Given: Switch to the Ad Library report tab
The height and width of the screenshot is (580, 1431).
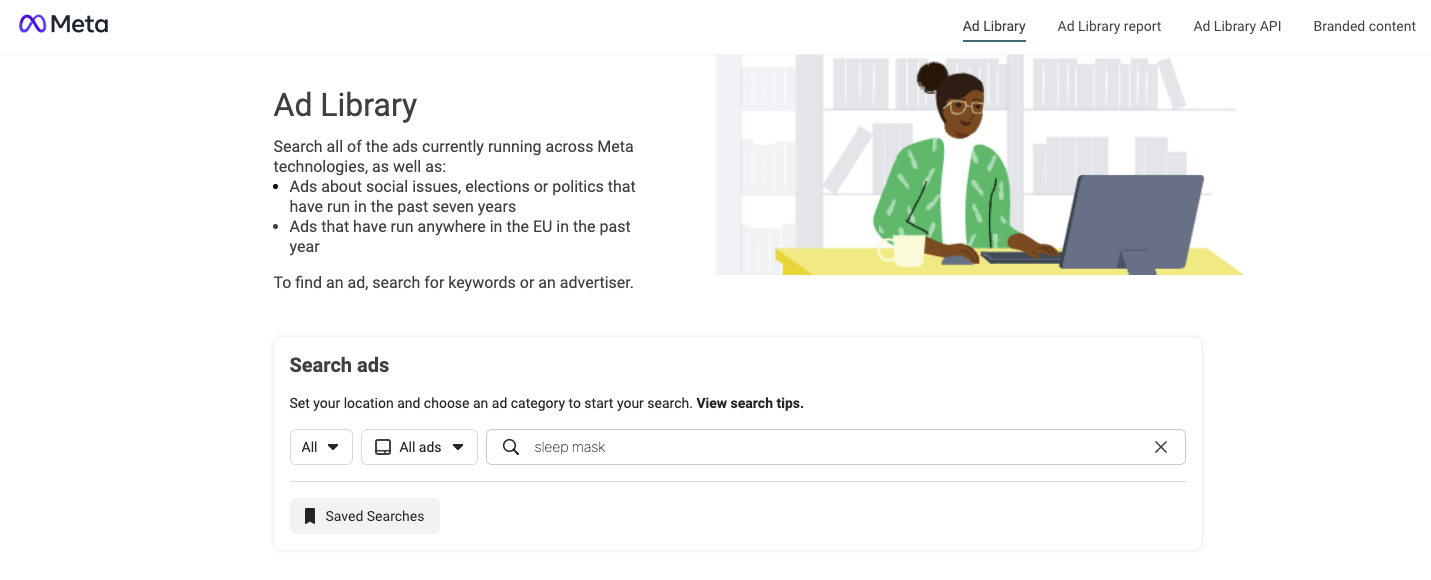Looking at the screenshot, I should point(1108,26).
